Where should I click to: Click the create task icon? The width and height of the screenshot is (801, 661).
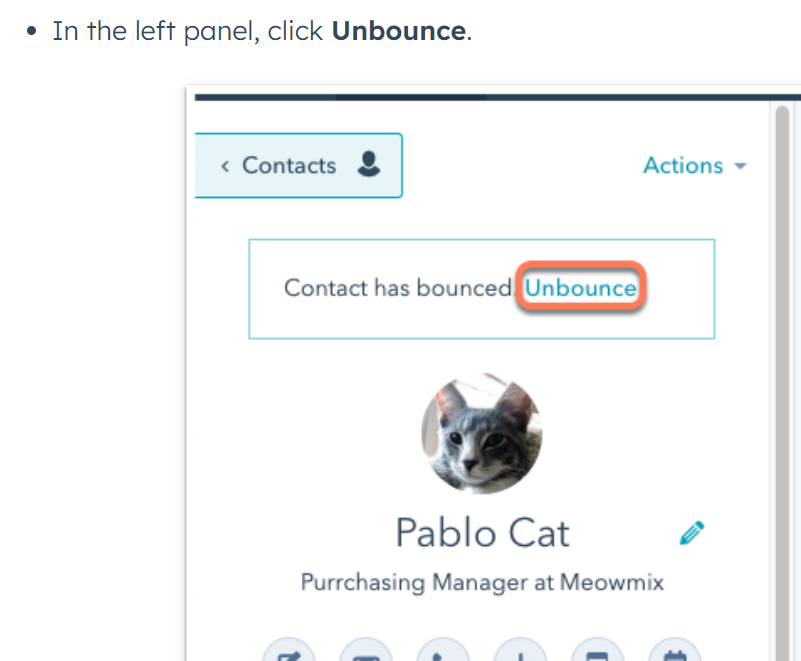[x=597, y=653]
